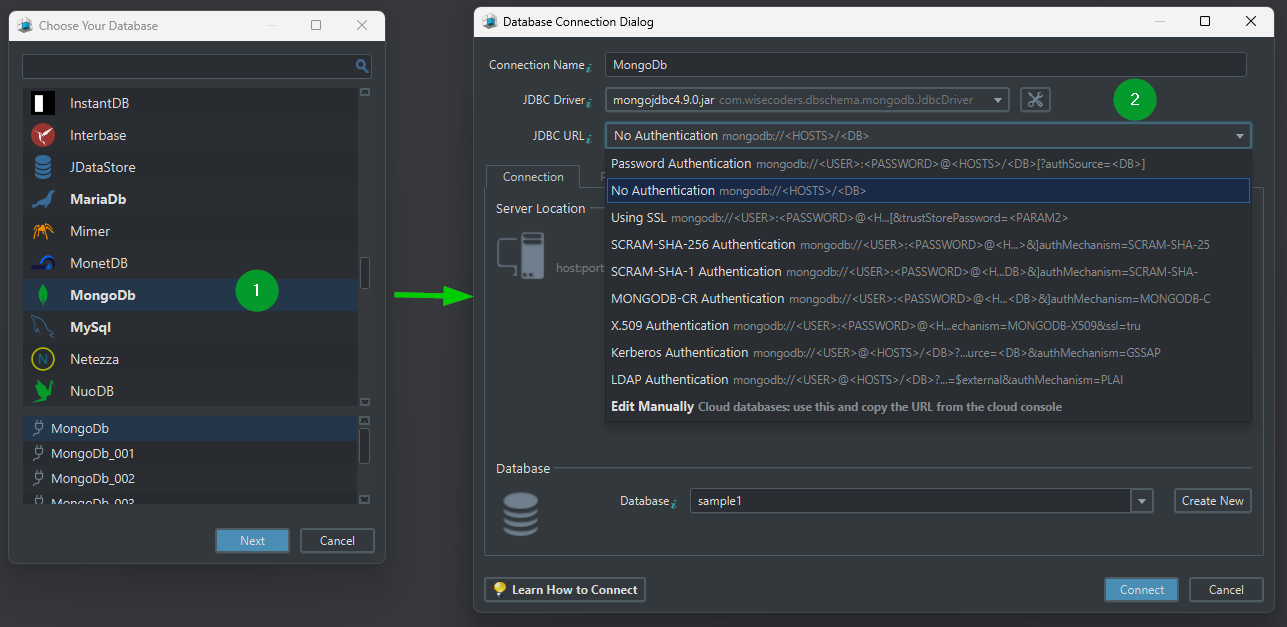
Task: Select the MongoDb_002 connection entry
Action: pos(190,478)
